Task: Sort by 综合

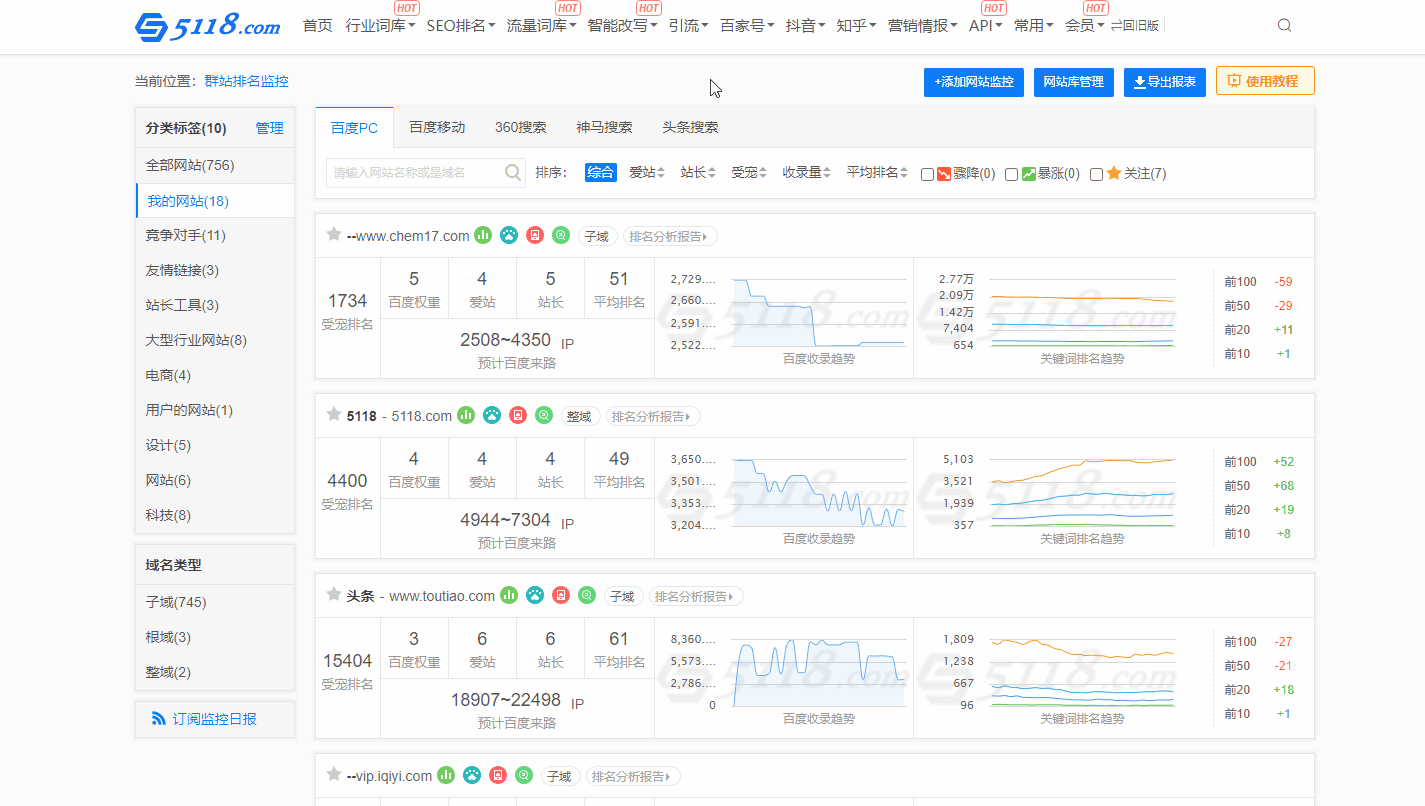Action: (600, 173)
